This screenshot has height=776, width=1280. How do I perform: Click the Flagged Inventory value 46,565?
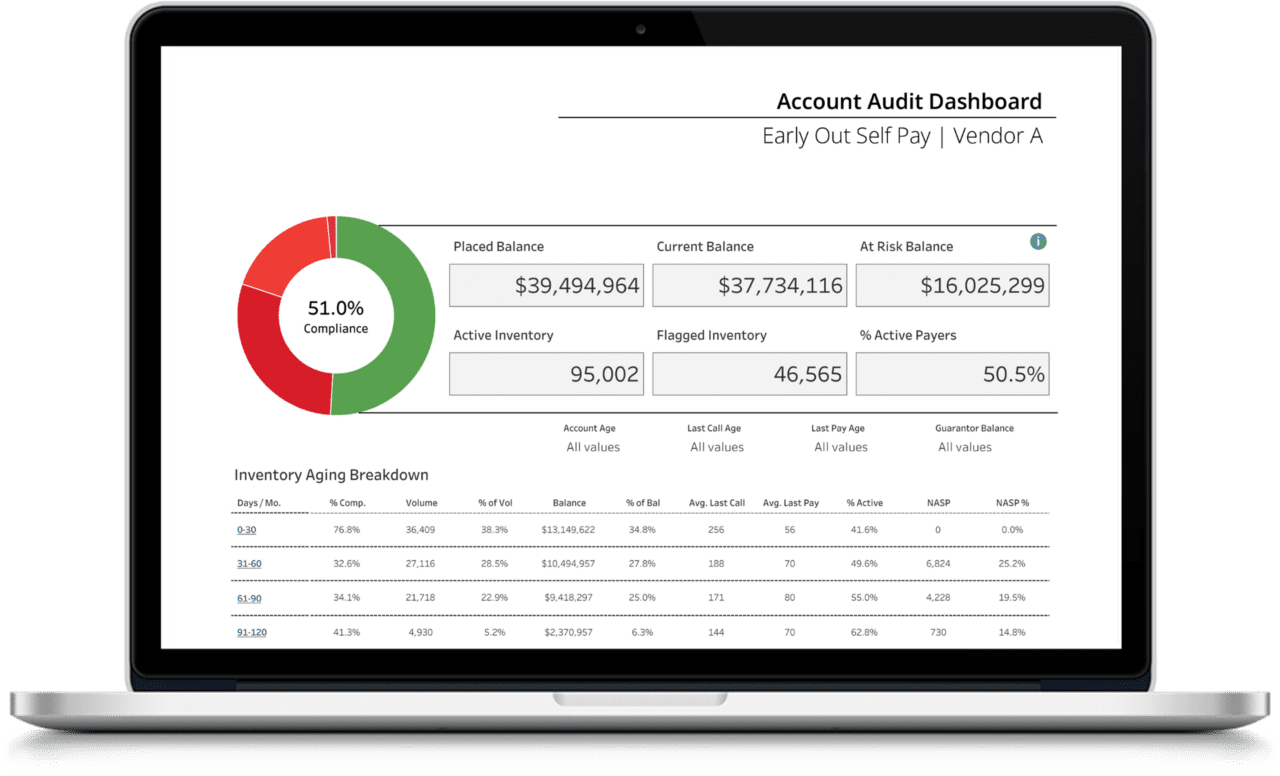click(x=749, y=375)
